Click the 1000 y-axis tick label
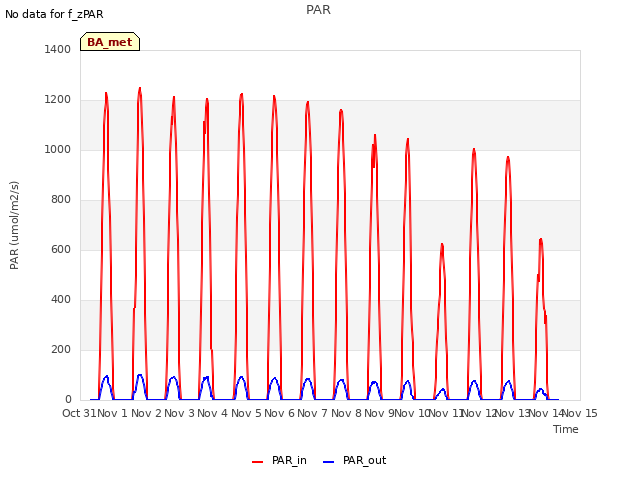The image size is (640, 480). [58, 149]
